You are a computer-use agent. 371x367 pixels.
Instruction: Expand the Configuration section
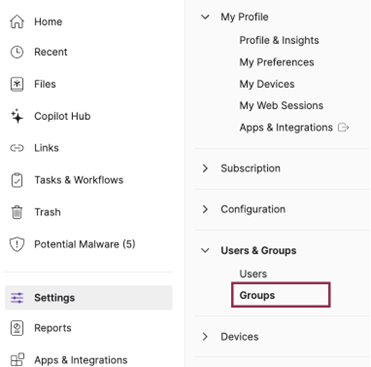coord(205,209)
